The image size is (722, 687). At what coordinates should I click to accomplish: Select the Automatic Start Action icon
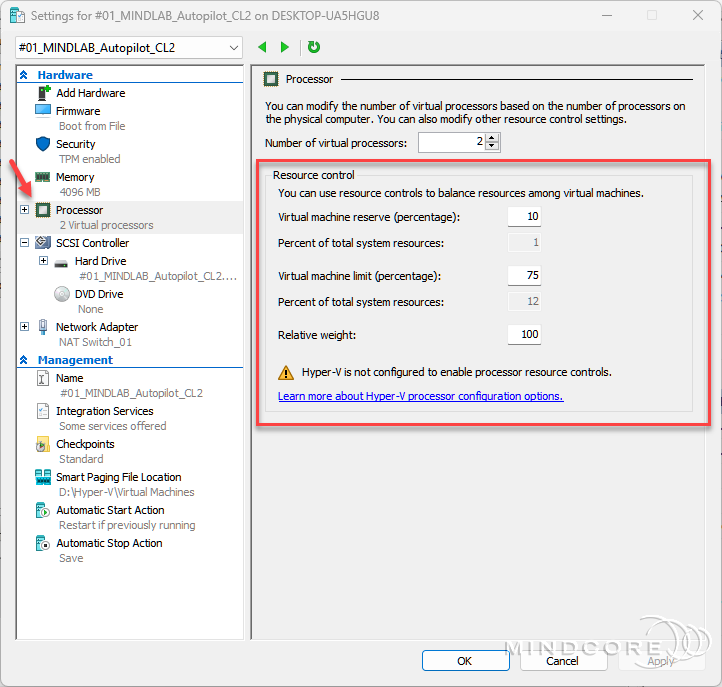coord(42,510)
